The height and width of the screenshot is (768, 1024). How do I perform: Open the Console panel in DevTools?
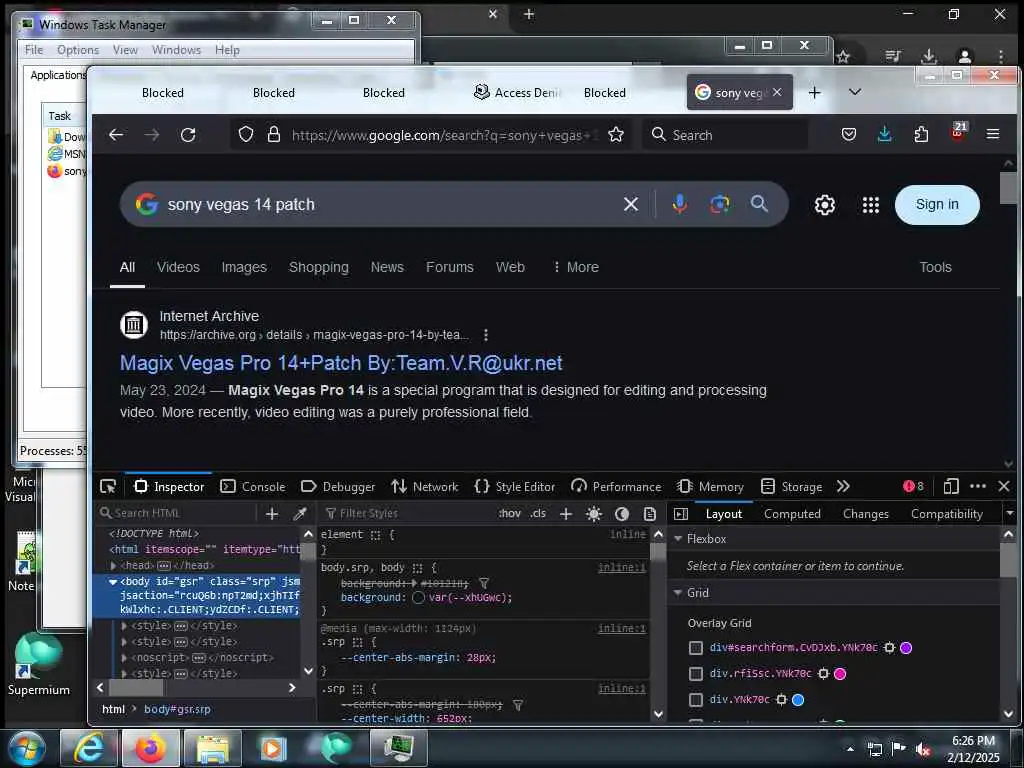coord(253,487)
